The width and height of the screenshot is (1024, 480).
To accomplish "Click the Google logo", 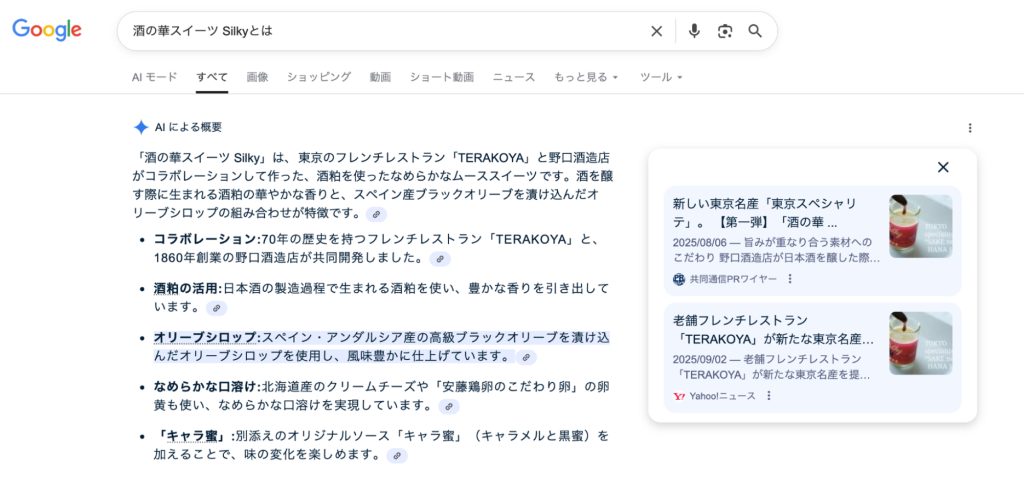I will point(47,30).
